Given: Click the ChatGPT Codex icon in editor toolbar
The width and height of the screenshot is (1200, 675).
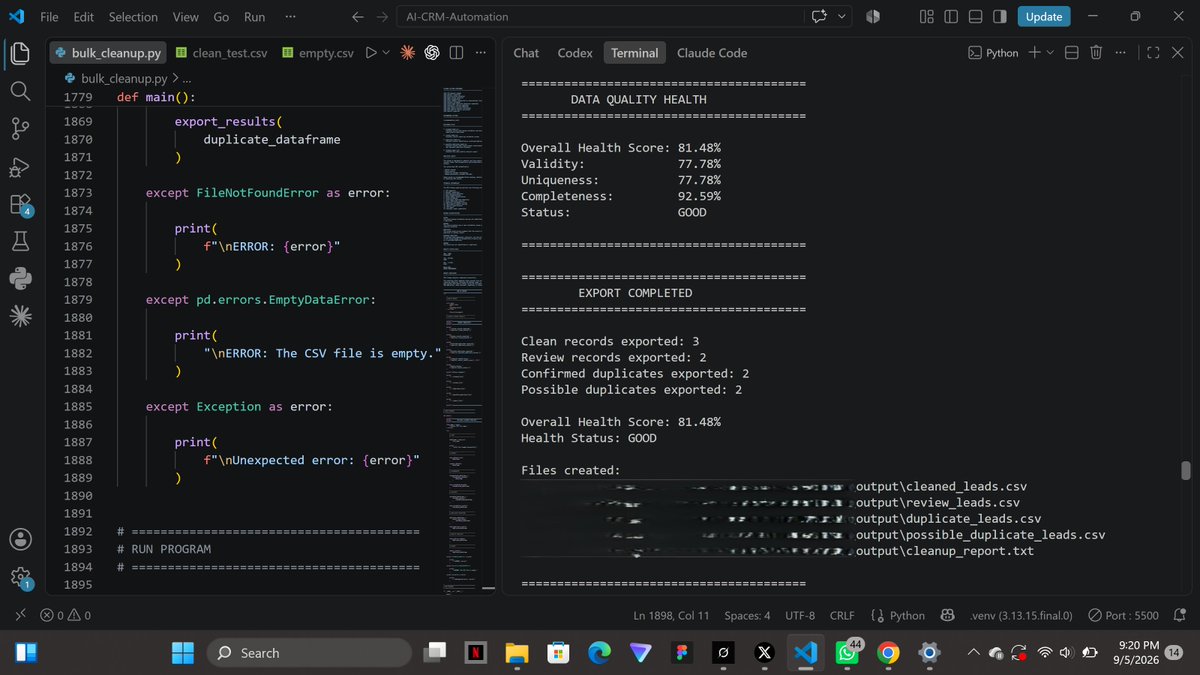Looking at the screenshot, I should click(432, 53).
